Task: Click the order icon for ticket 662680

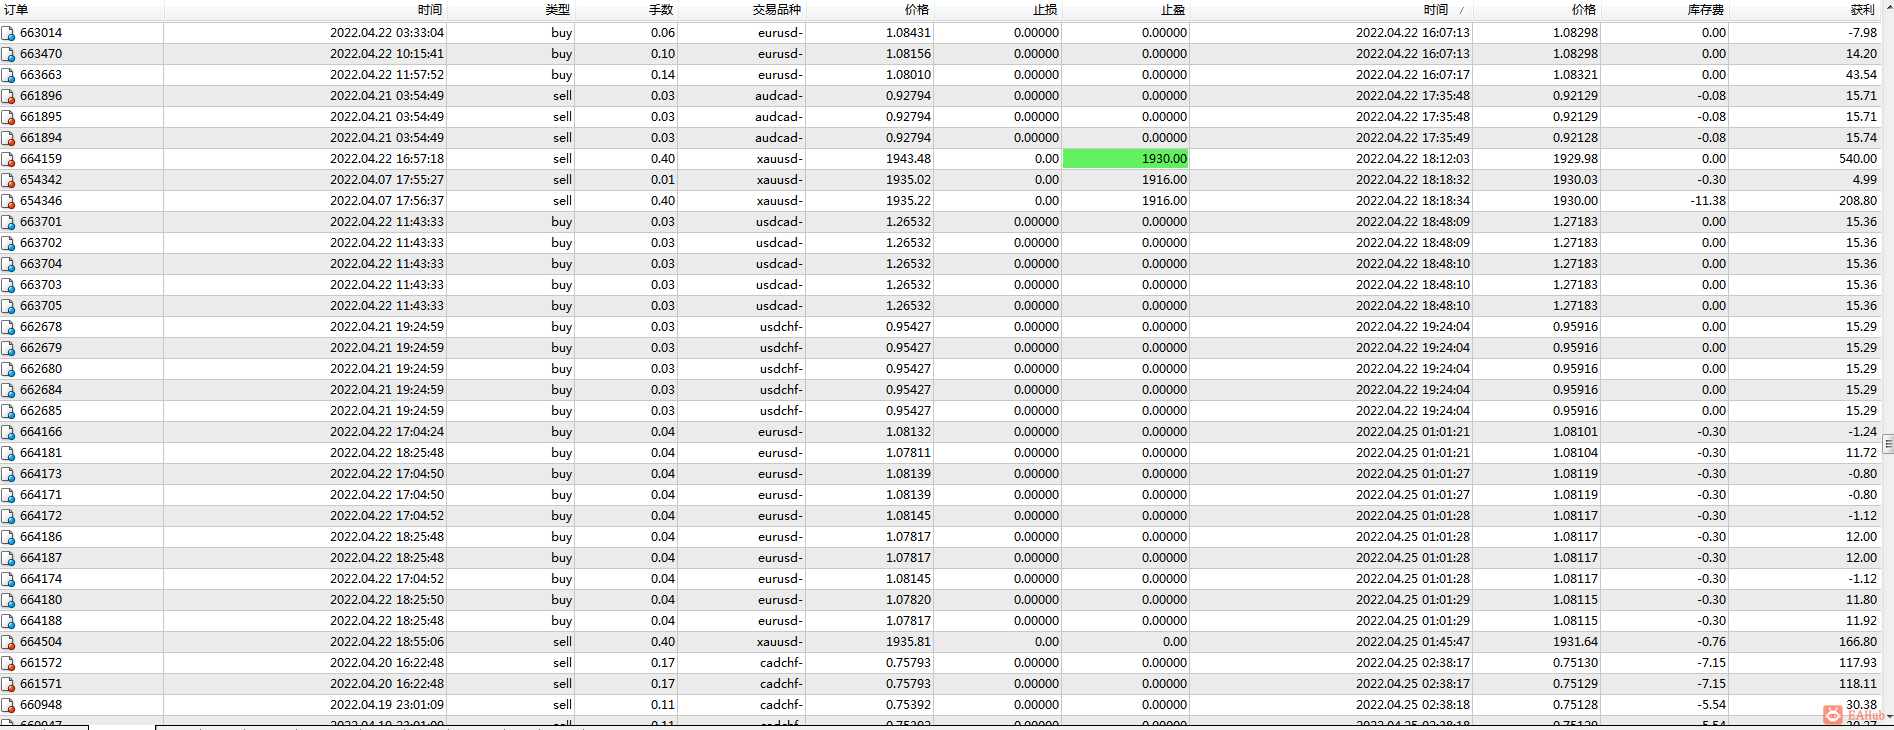Action: (8, 369)
